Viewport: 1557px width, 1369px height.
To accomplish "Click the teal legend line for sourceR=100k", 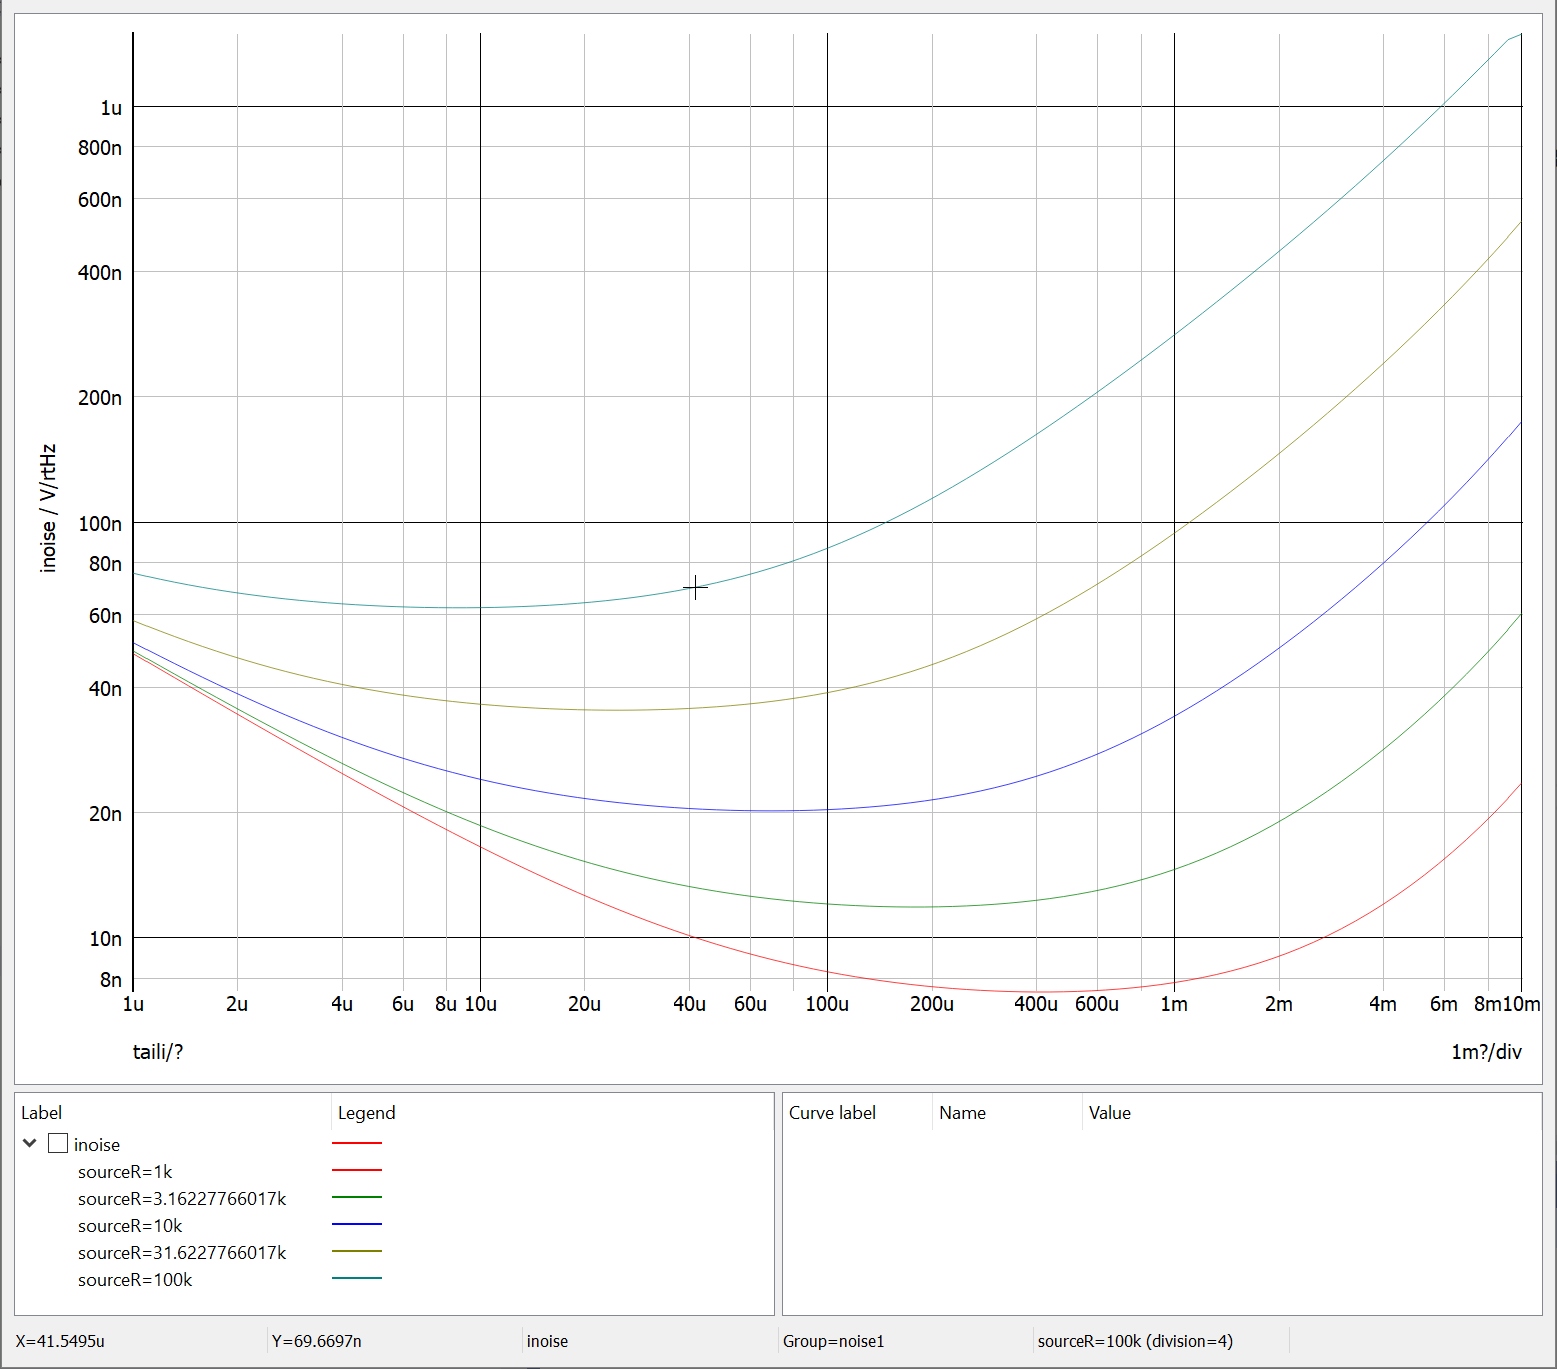I will [356, 1278].
